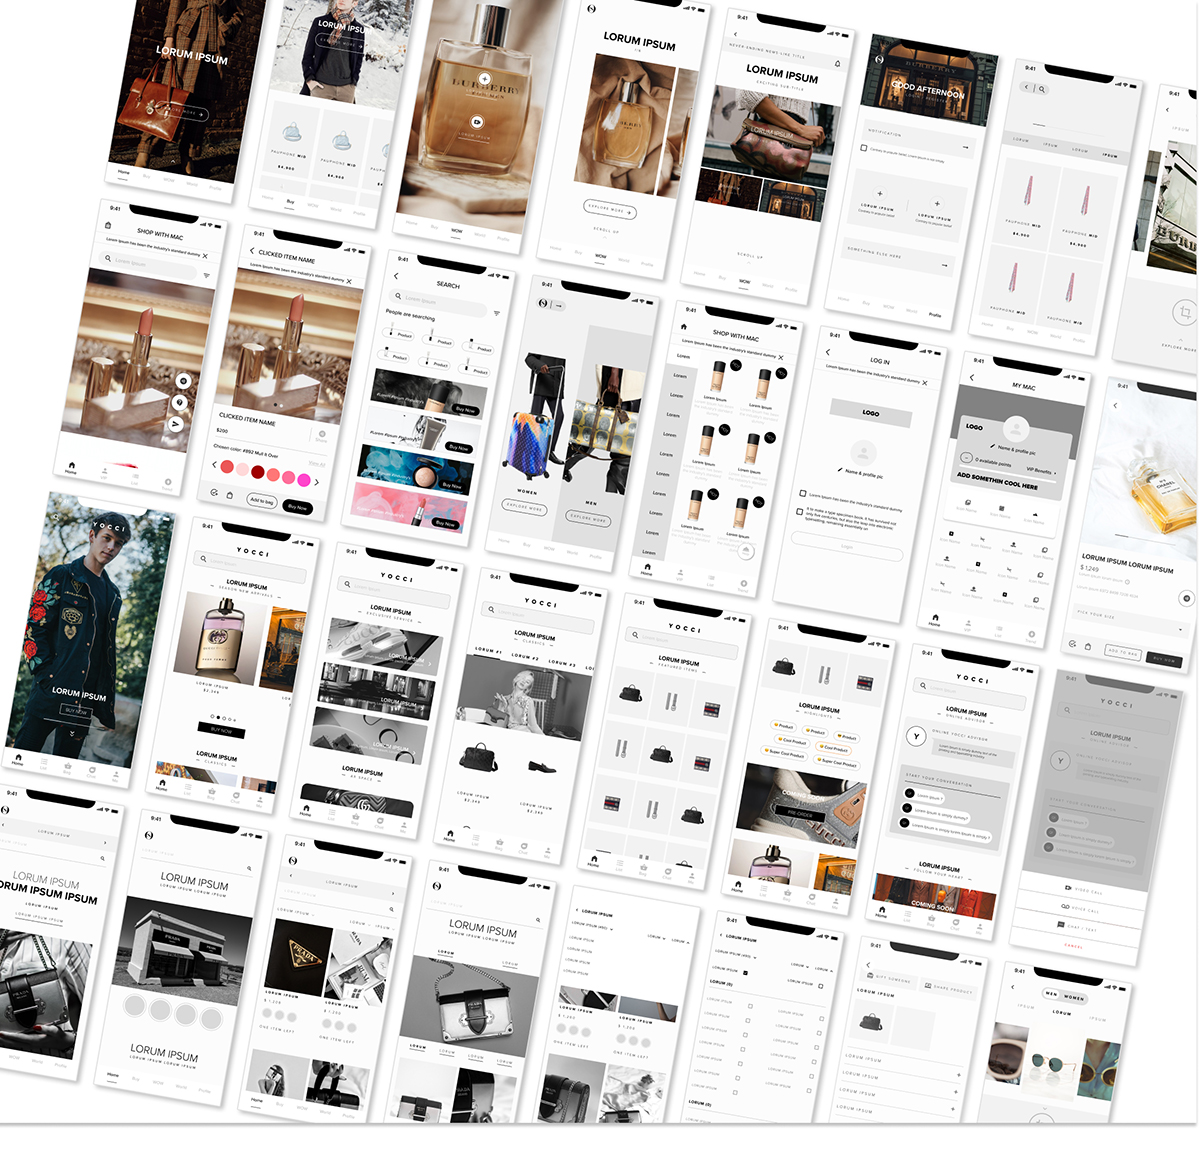Screen dimensions: 1200x1166
Task: Tap the magnifier icon on the Search screen field
Action: tap(398, 296)
